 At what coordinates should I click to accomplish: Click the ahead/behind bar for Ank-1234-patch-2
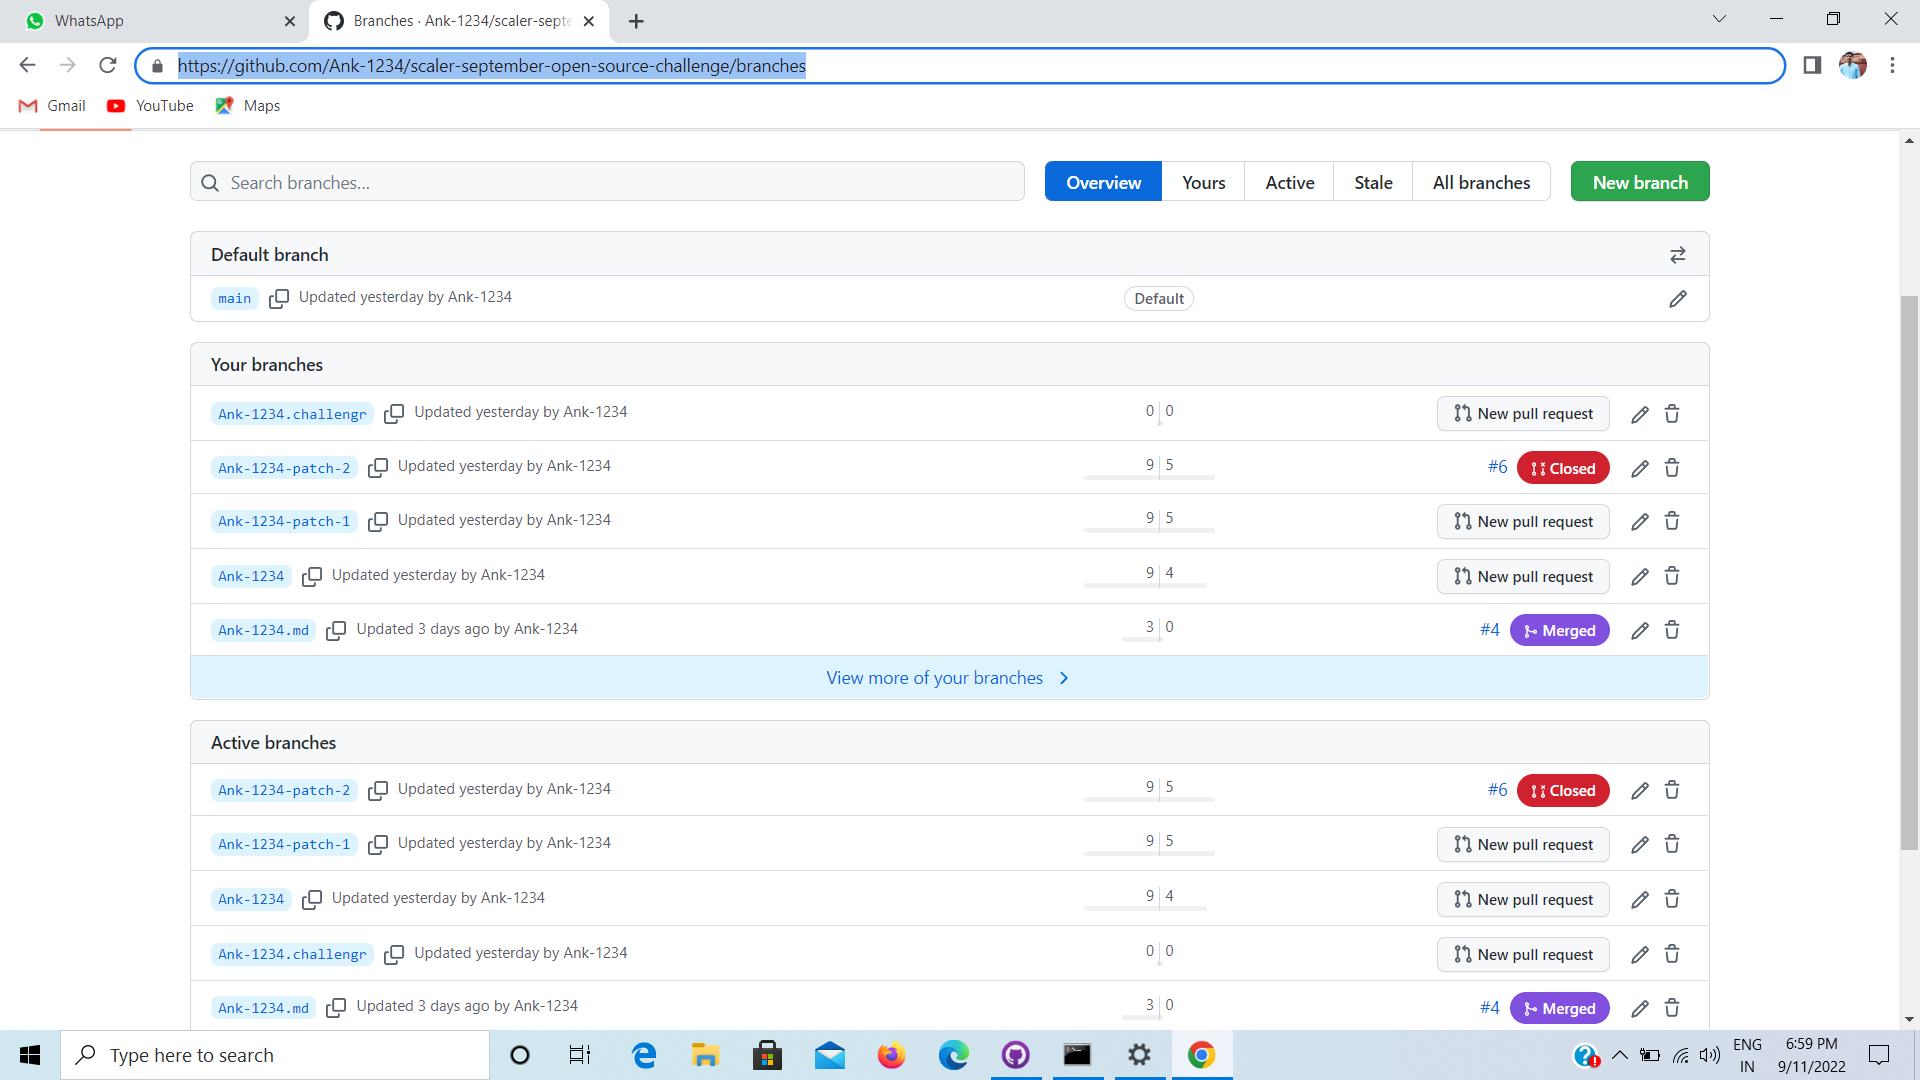pos(1148,477)
